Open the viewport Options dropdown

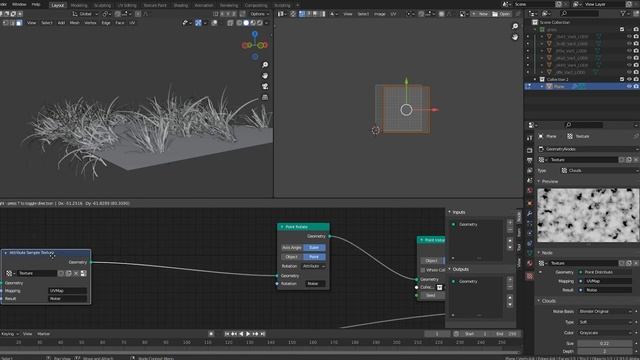click(x=260, y=14)
